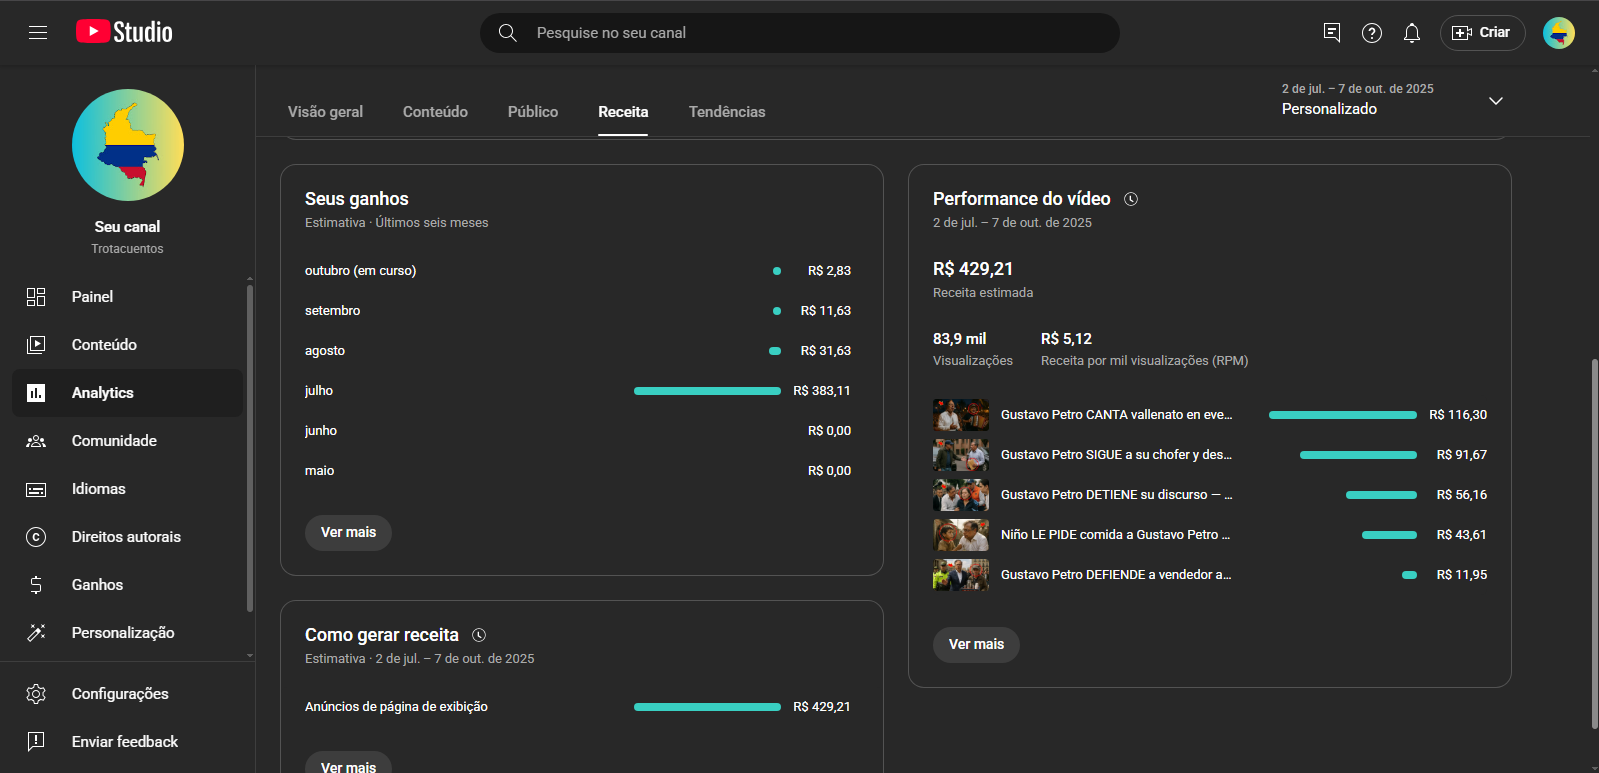
Task: Switch to the Visão geral tab
Action: (x=325, y=112)
